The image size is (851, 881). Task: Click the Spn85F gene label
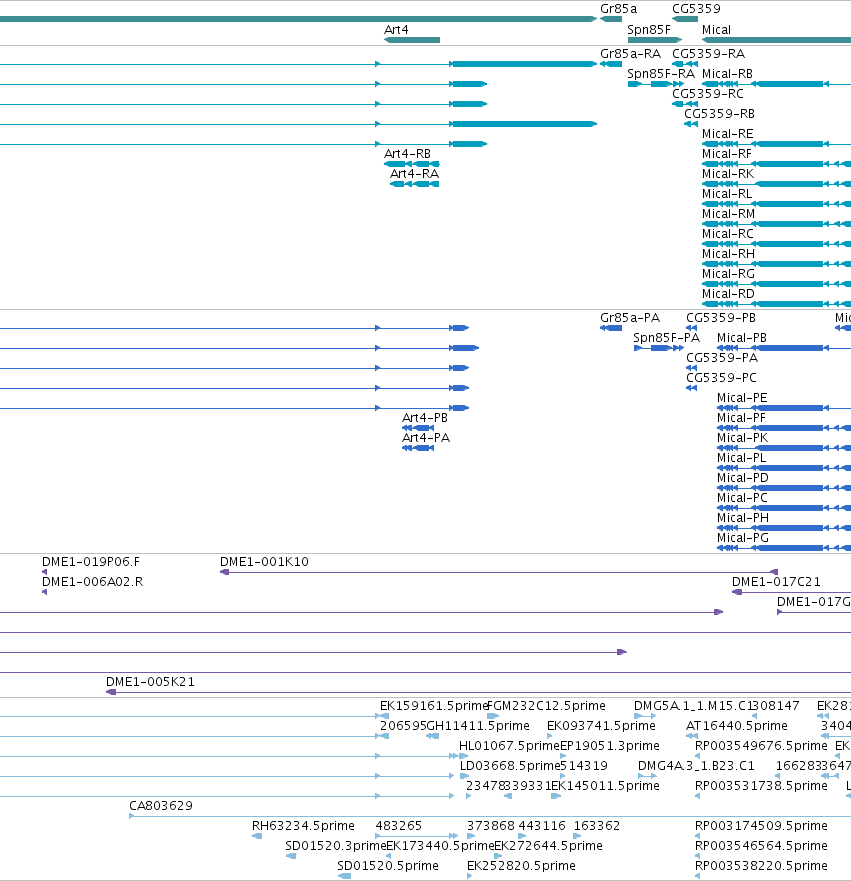[x=649, y=30]
